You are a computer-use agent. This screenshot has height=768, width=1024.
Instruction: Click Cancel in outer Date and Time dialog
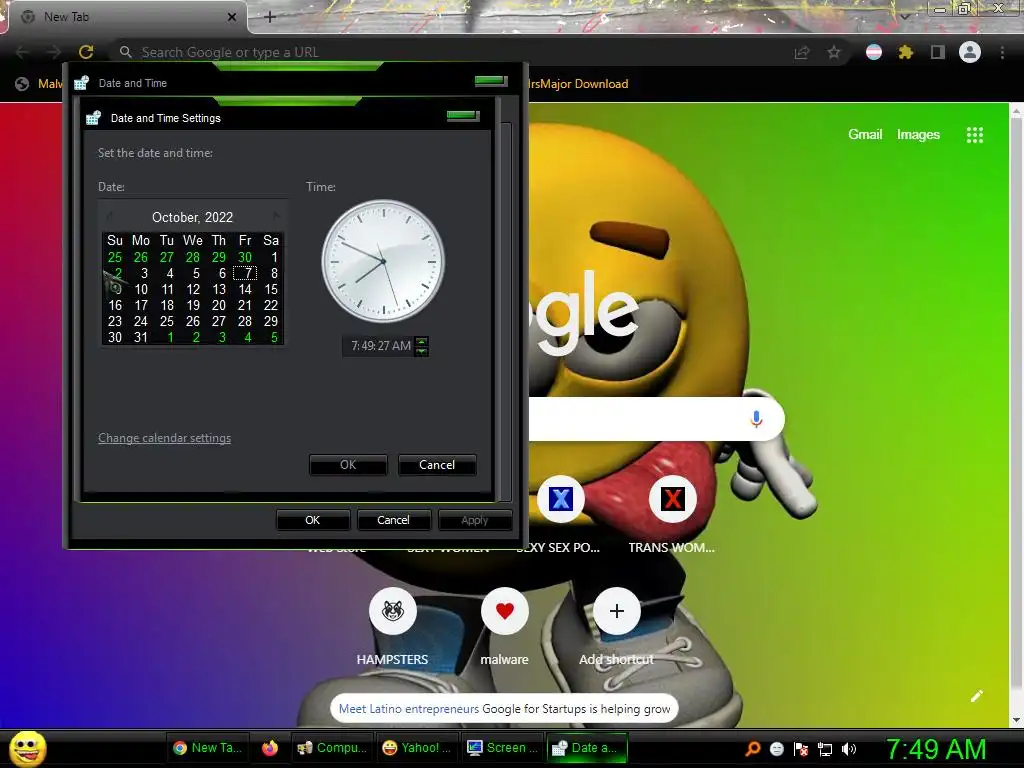point(393,520)
